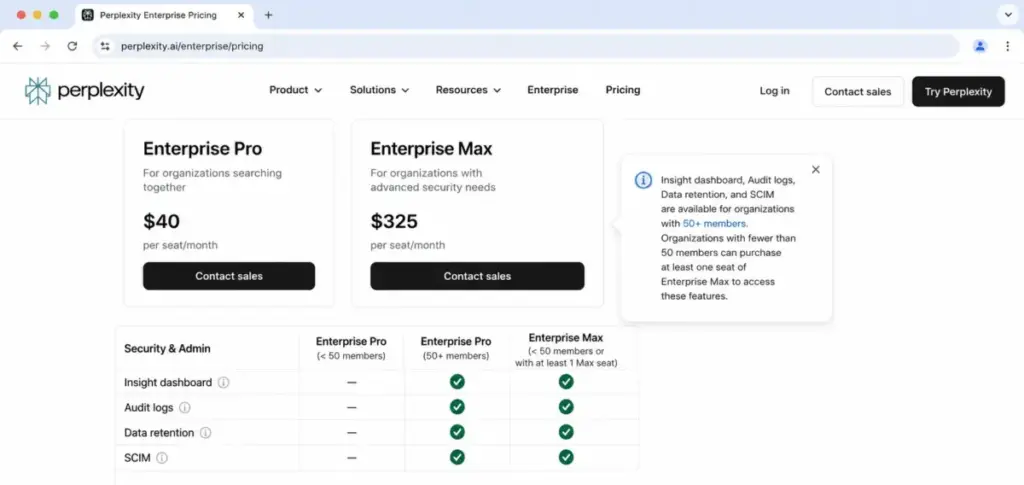This screenshot has height=485, width=1024.
Task: Open the browser profile avatar
Action: pos(980,46)
